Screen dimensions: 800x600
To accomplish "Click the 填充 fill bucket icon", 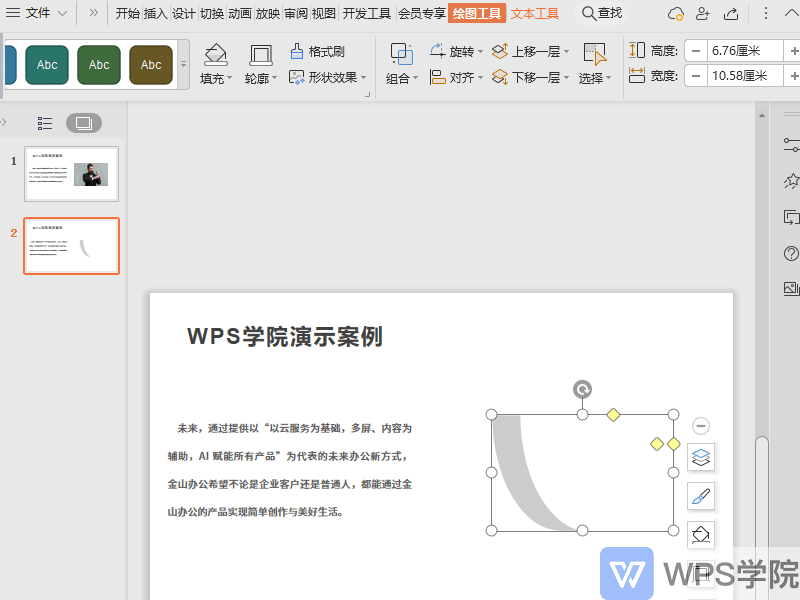I will [x=215, y=54].
